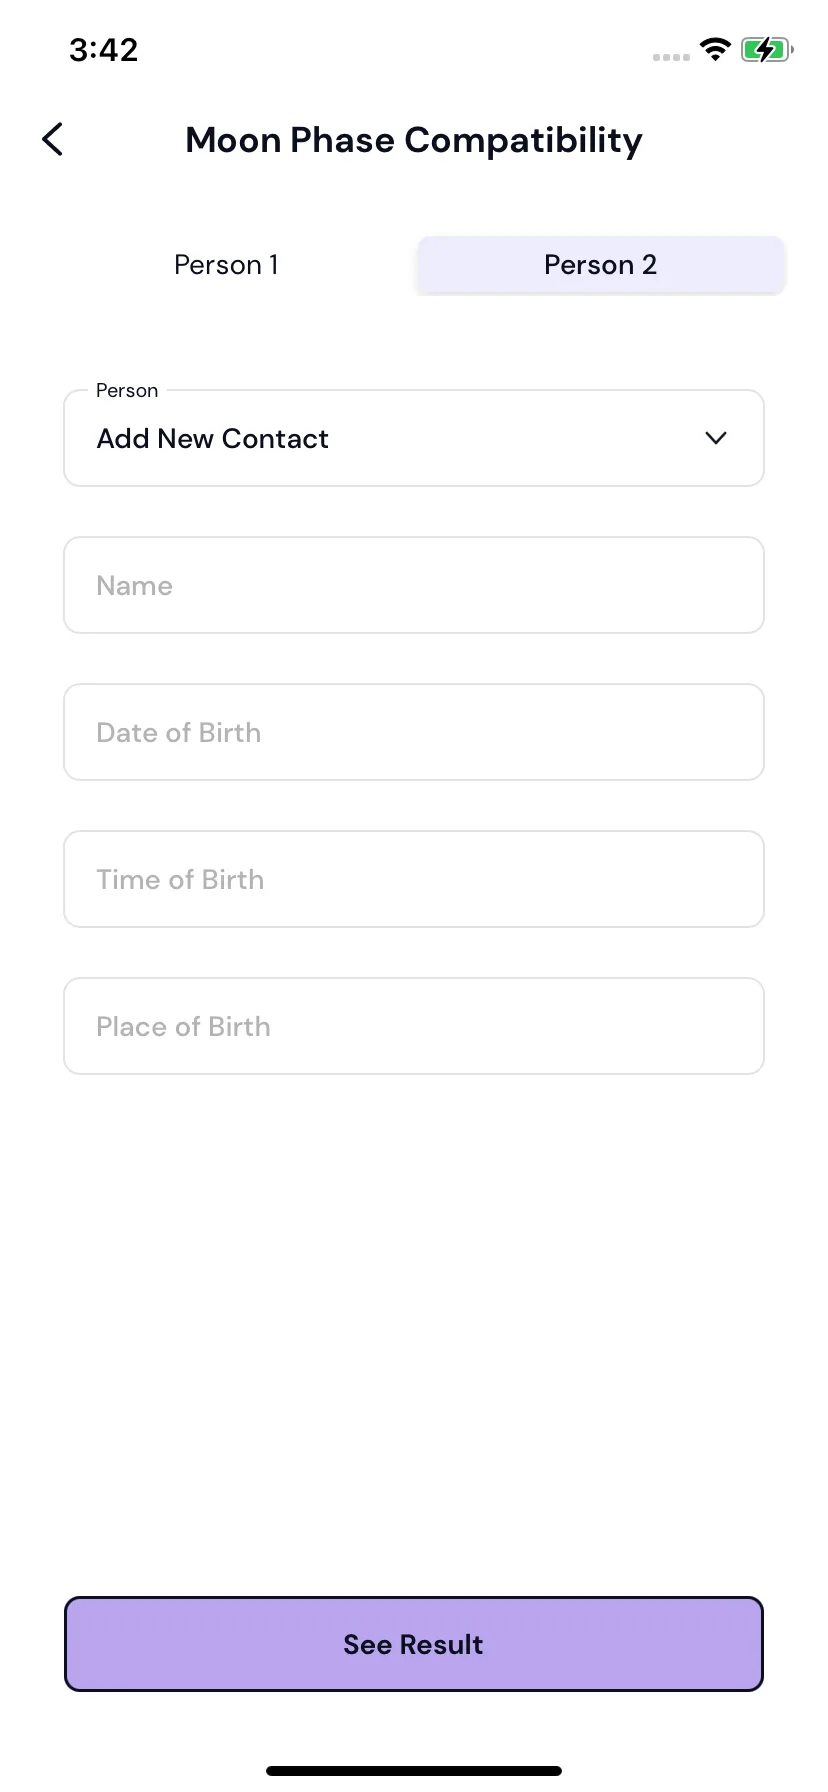Tap the 'Place of Birth' placeholder text
Viewport: 828px width, 1792px height.
[x=183, y=1027]
